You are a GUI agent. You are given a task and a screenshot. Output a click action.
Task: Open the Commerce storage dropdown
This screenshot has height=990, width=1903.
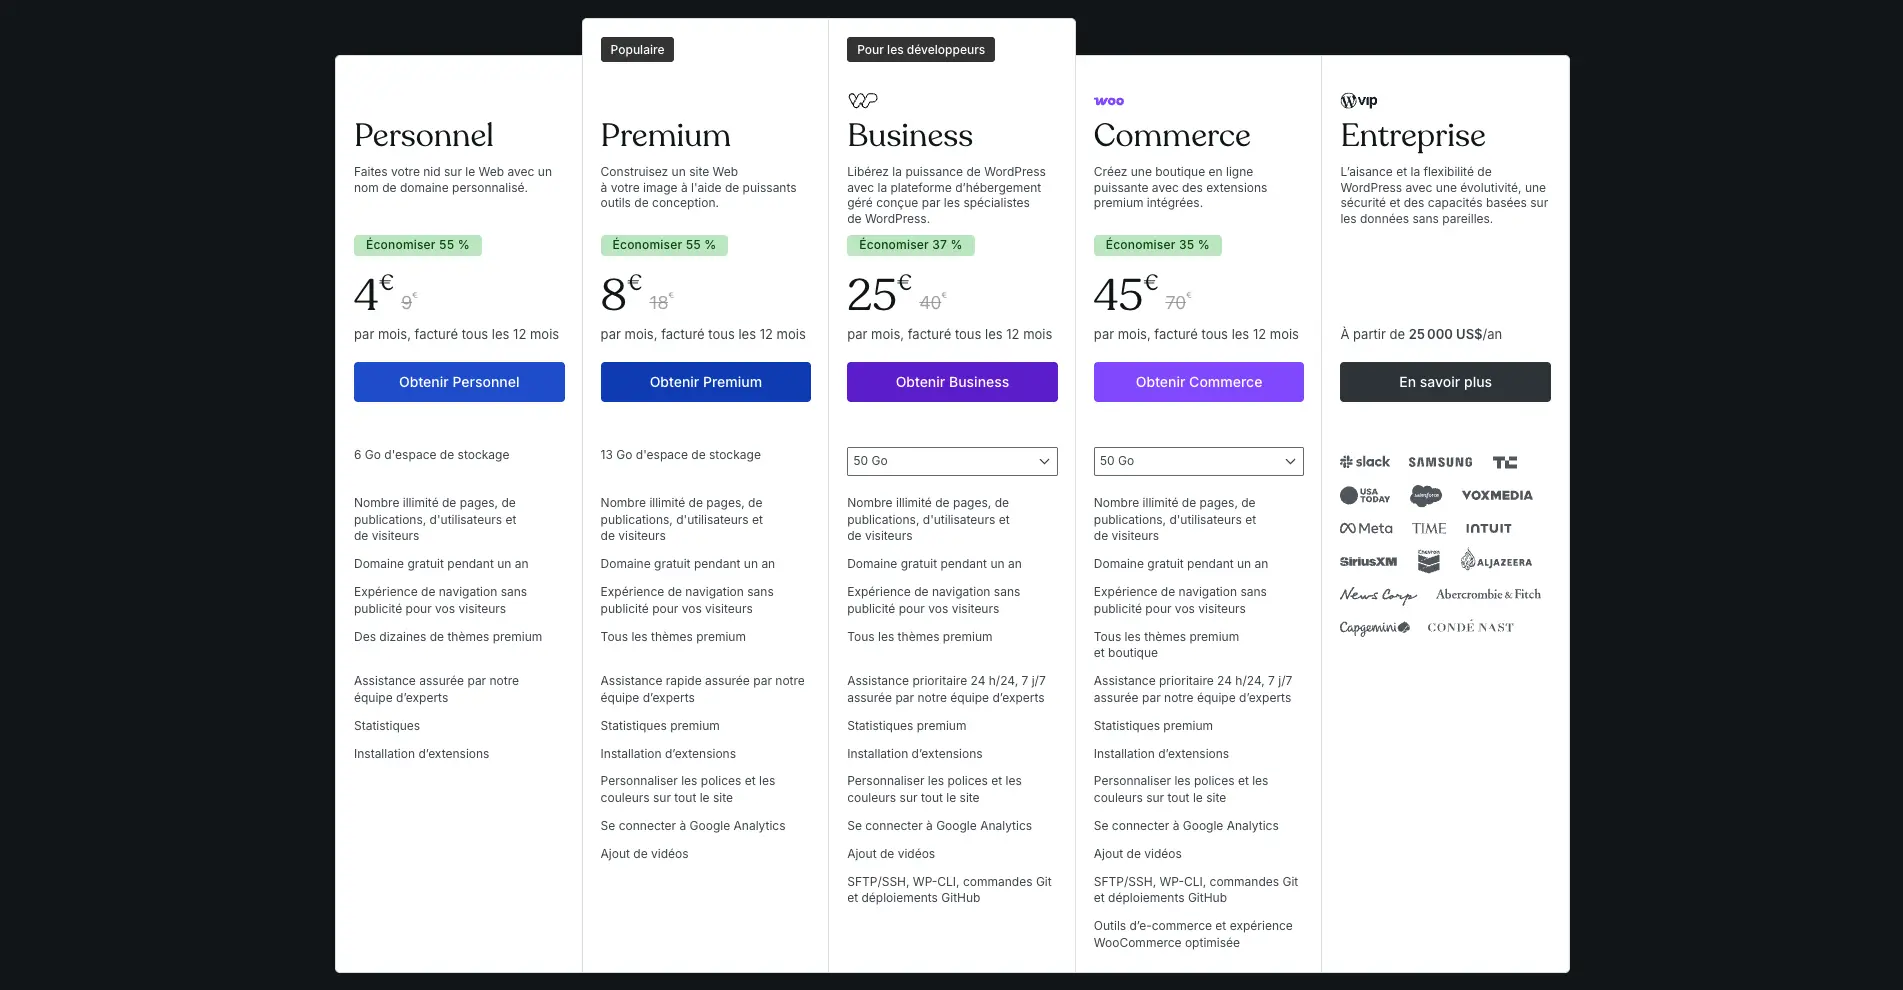(1198, 461)
